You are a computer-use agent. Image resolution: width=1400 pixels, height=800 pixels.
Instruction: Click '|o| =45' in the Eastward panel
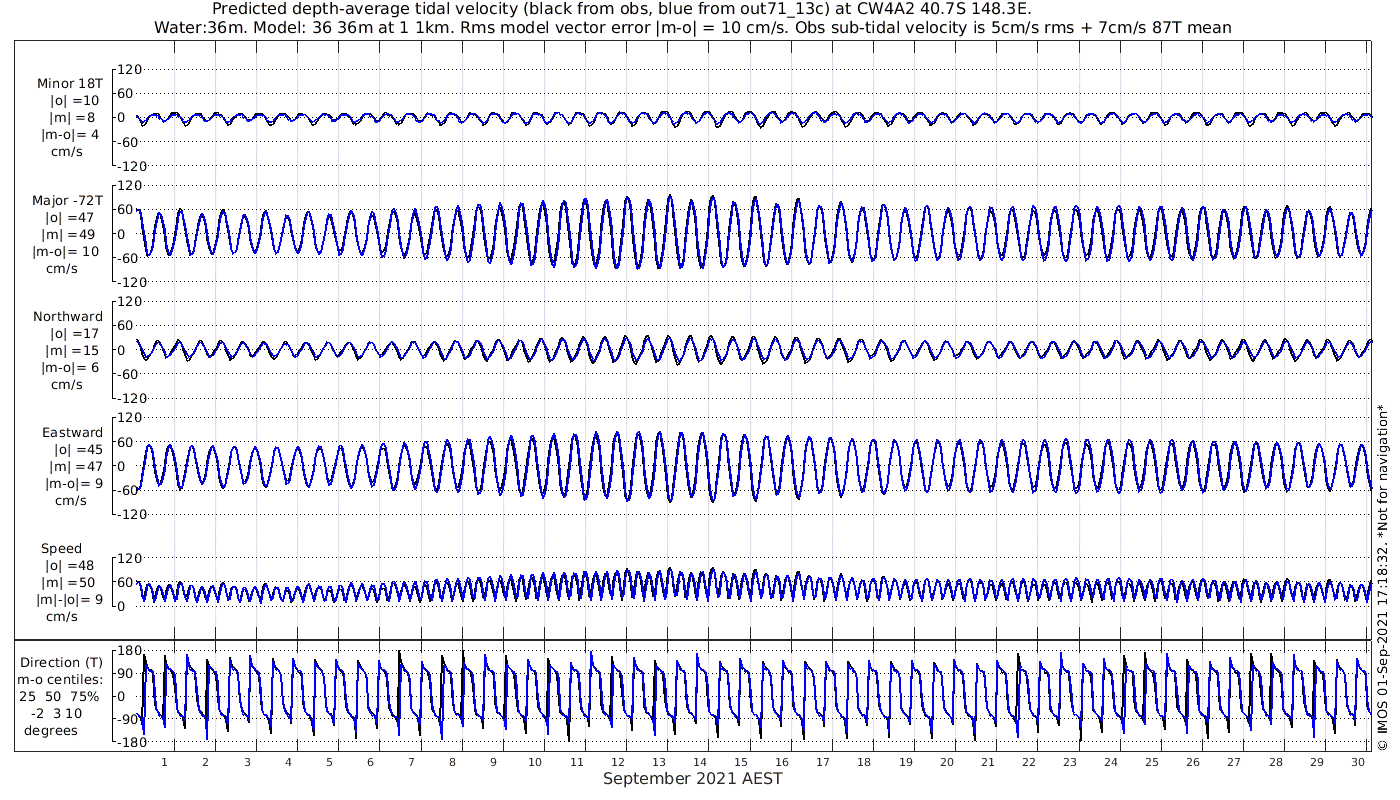coord(77,450)
